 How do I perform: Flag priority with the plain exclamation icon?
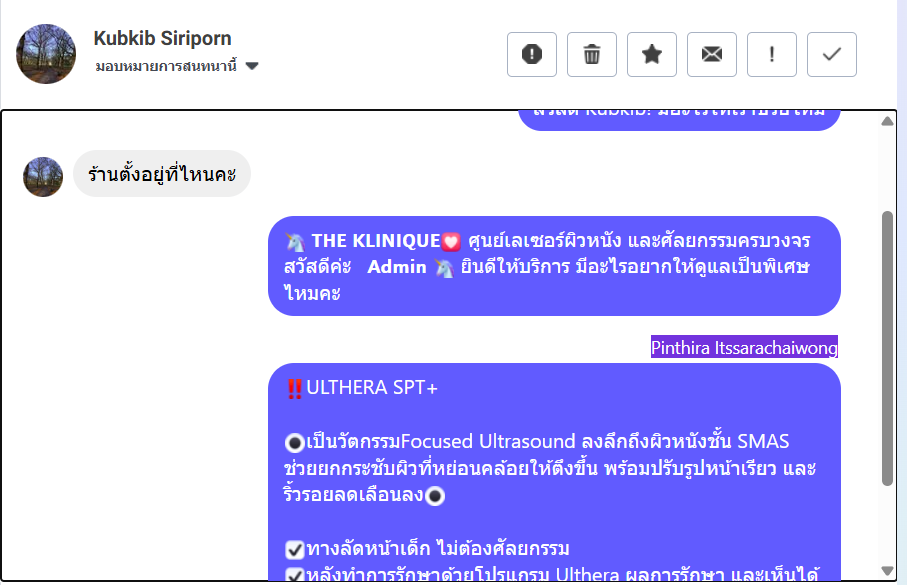[772, 55]
